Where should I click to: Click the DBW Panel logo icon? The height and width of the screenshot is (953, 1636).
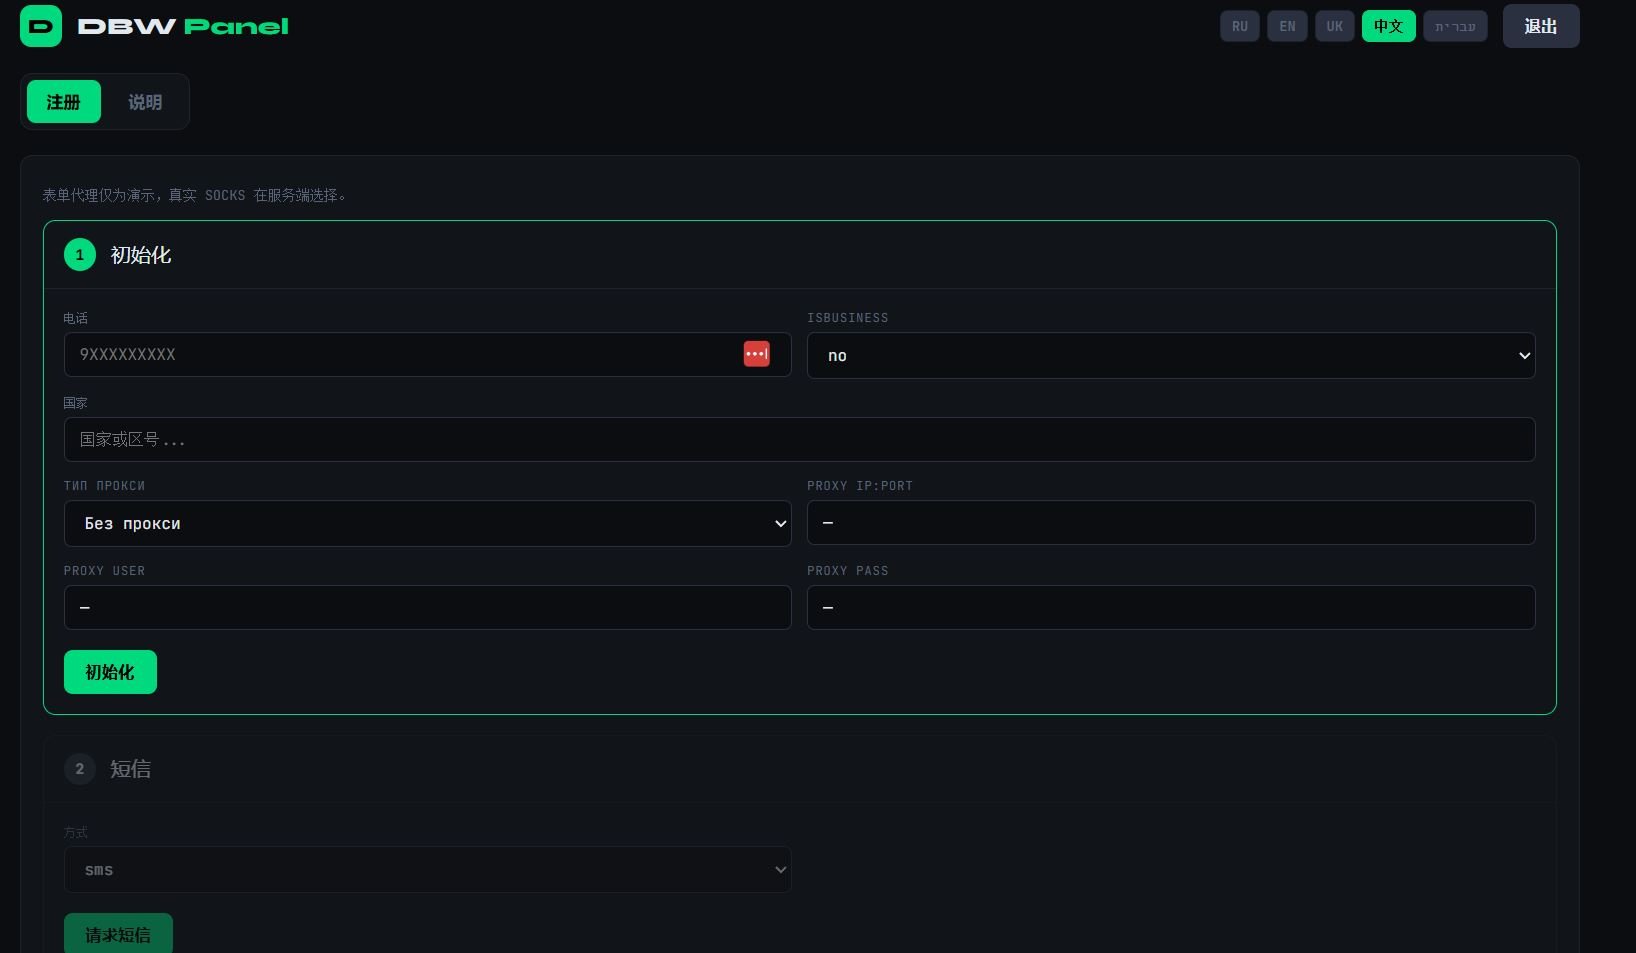[x=41, y=26]
